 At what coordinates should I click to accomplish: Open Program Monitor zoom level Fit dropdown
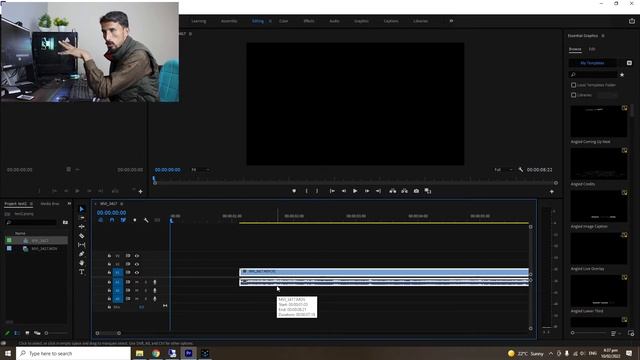coord(201,169)
